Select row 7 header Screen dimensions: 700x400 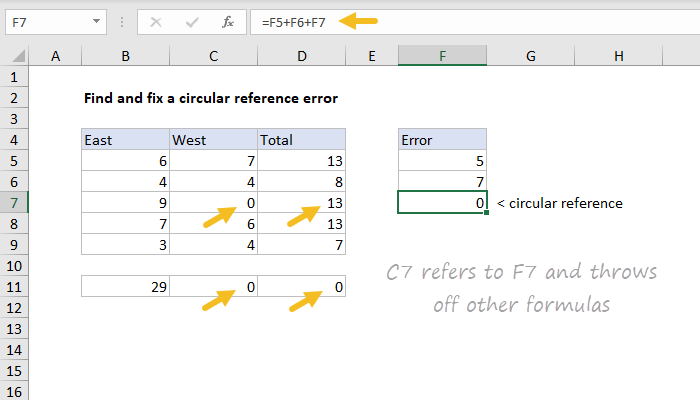[x=14, y=203]
